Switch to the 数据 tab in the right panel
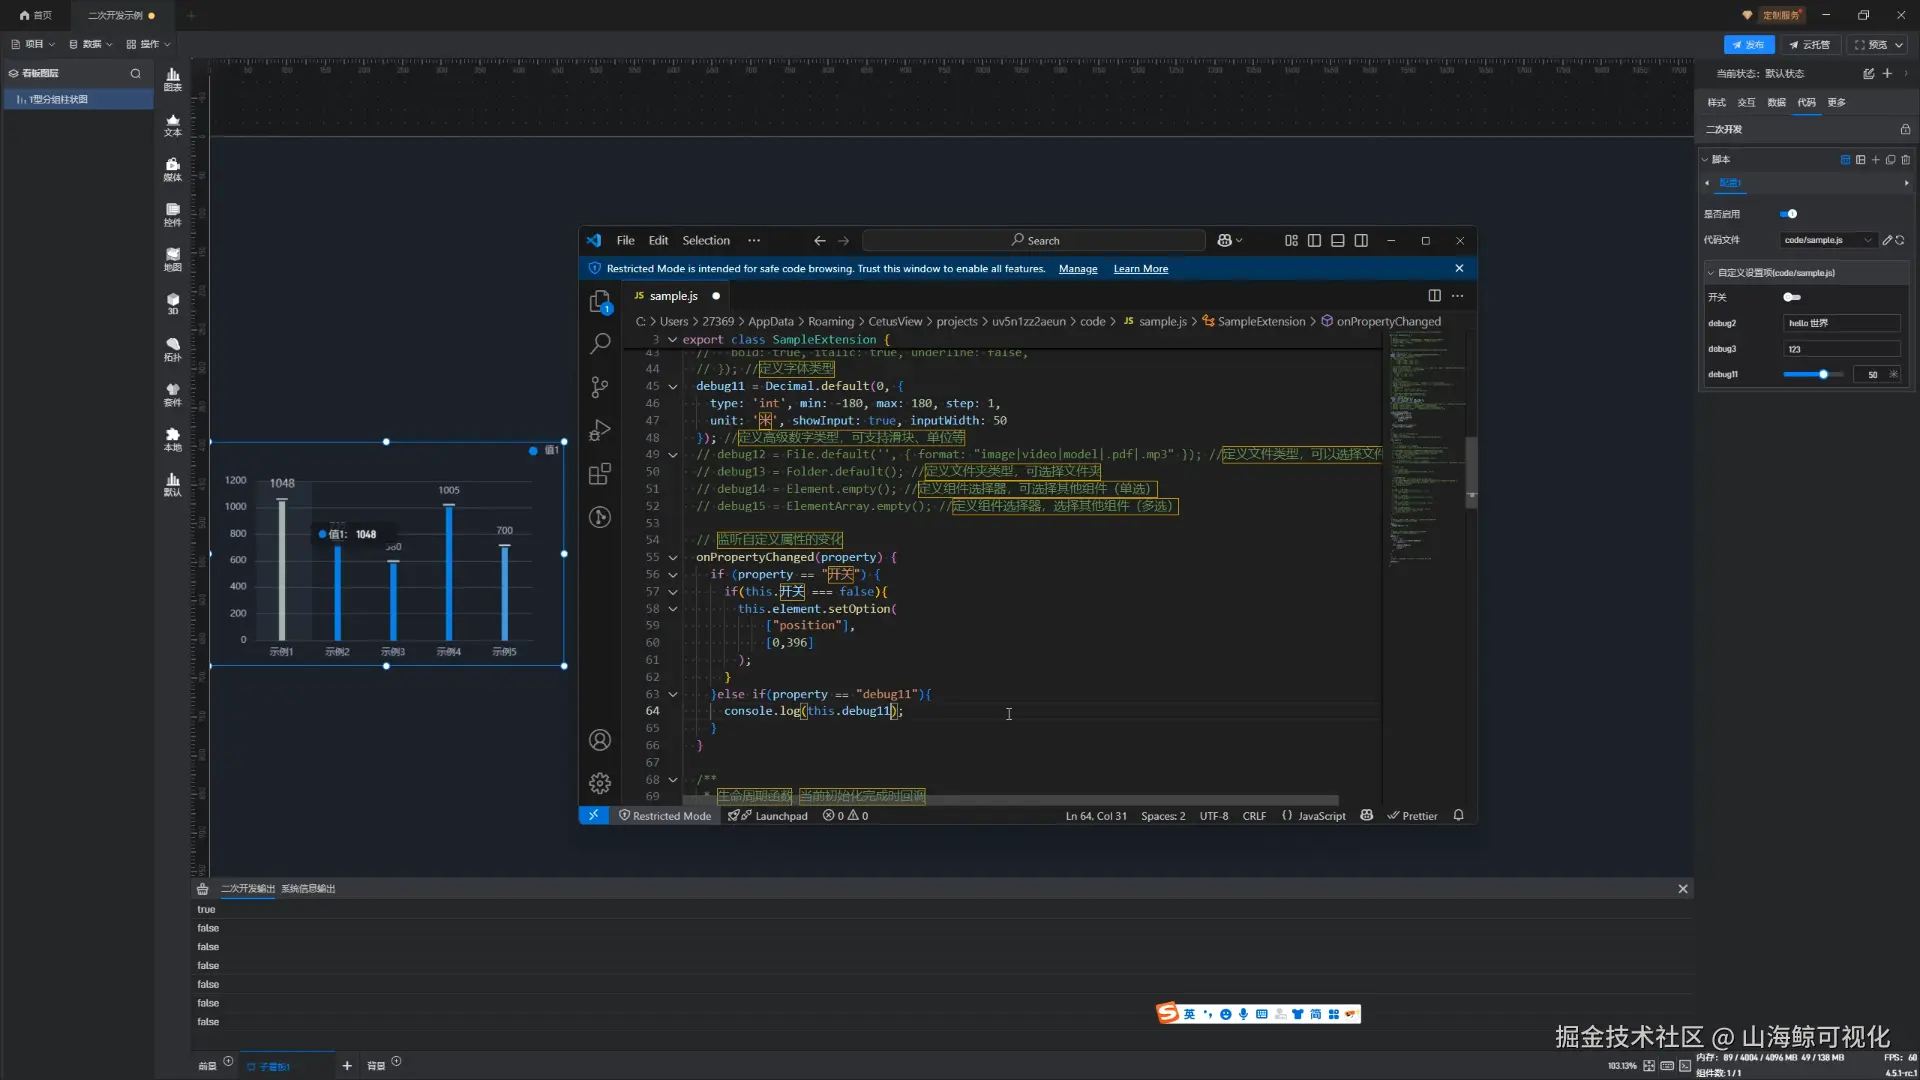Screen dimensions: 1920x1080 [1776, 103]
